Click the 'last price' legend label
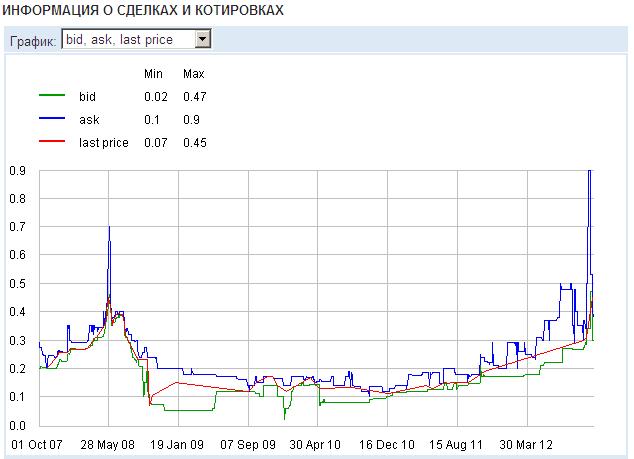The width and height of the screenshot is (634, 459). [x=104, y=143]
